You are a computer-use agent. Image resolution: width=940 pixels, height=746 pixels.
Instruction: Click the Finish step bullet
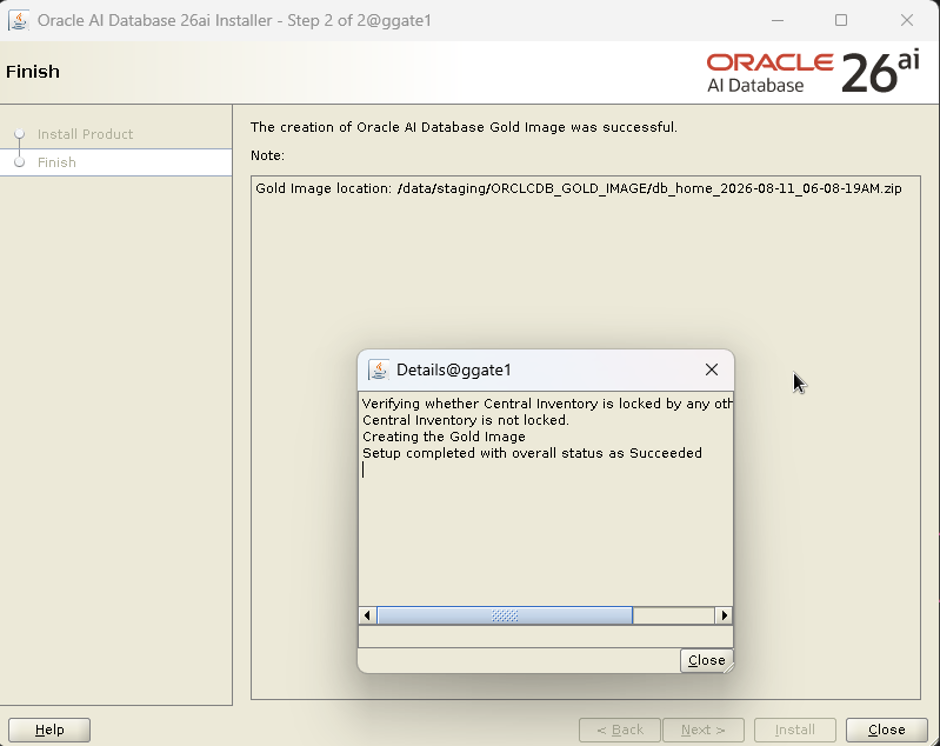[x=19, y=162]
